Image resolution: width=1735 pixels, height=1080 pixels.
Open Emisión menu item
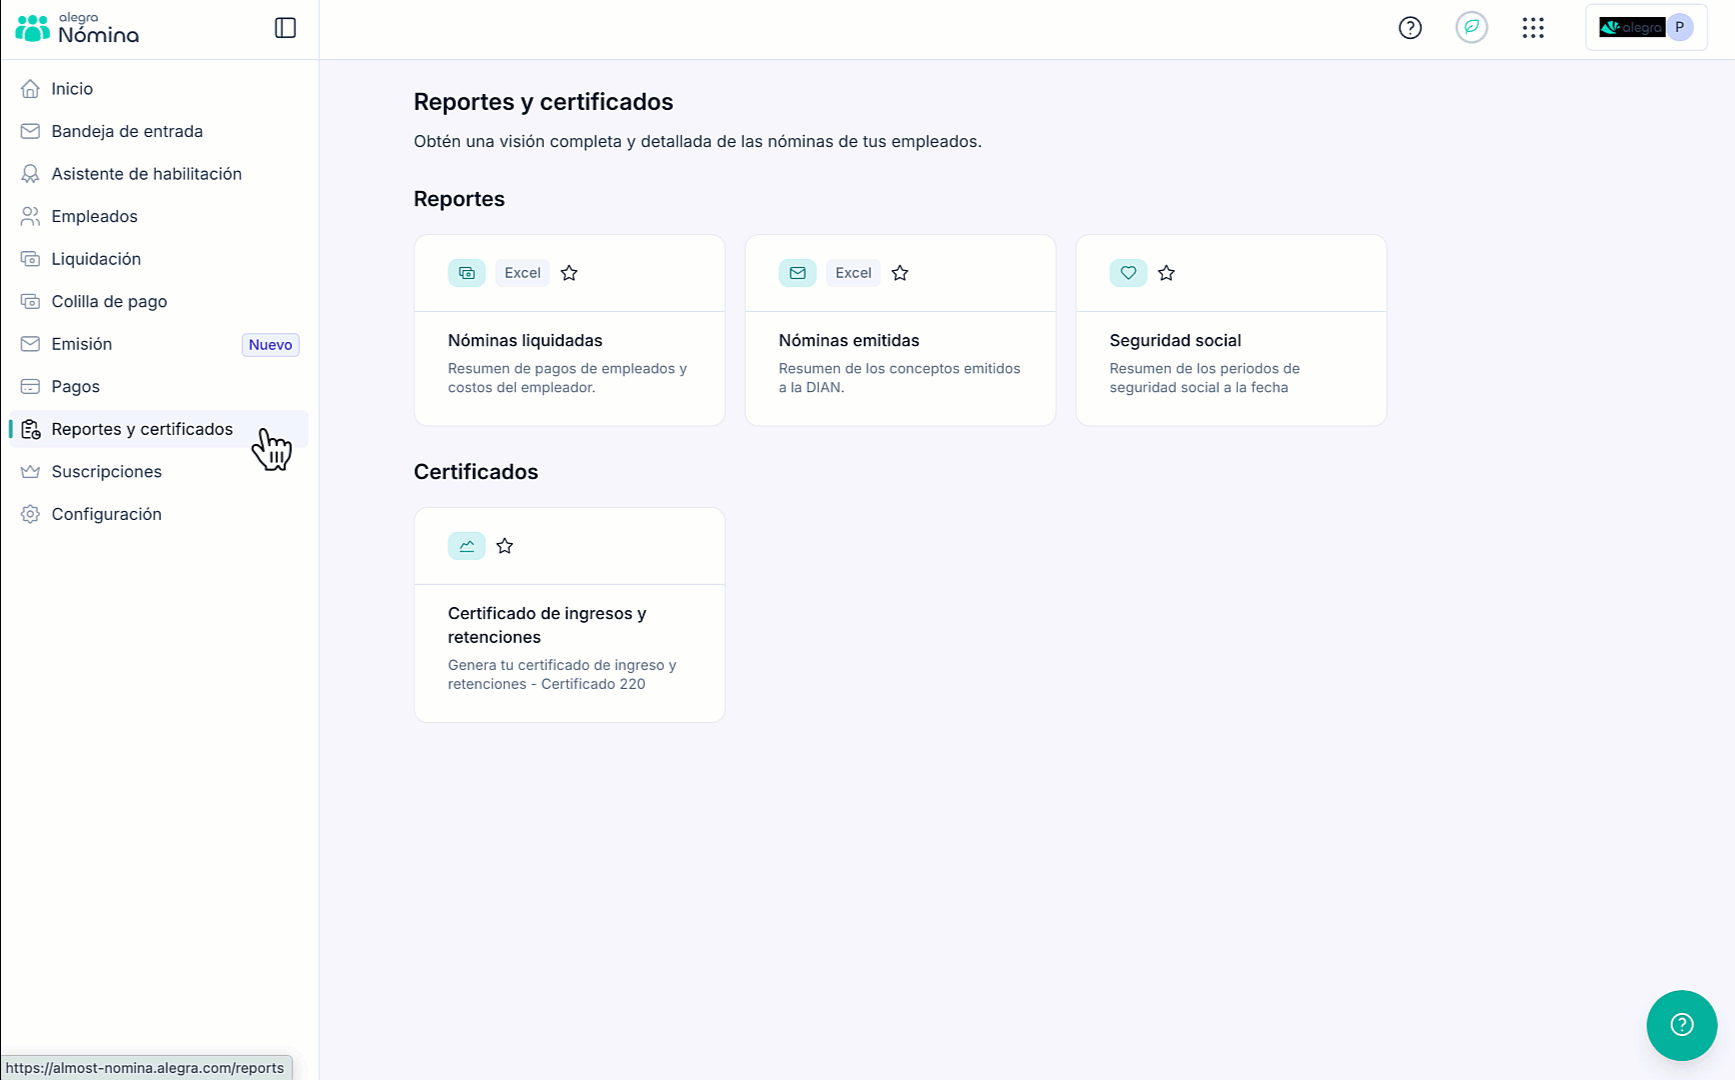[x=159, y=344]
